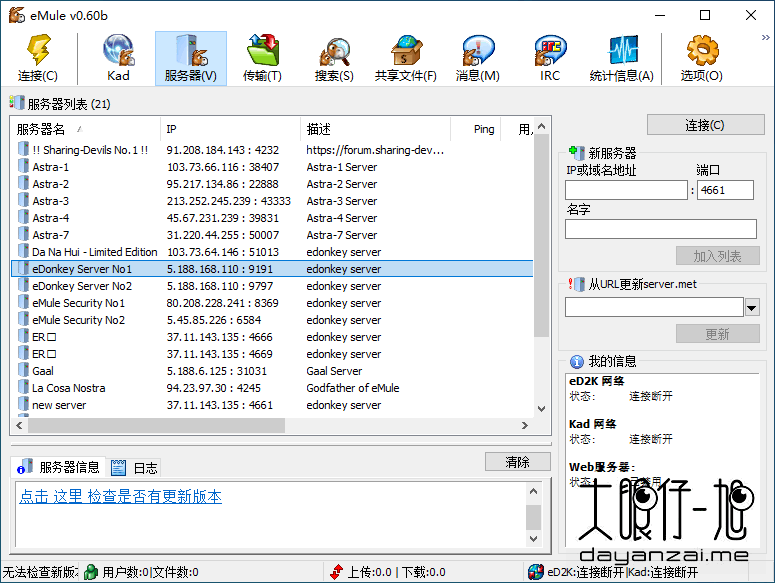Screen dimensions: 775x583
Task: Sort by description column header
Action: click(375, 129)
